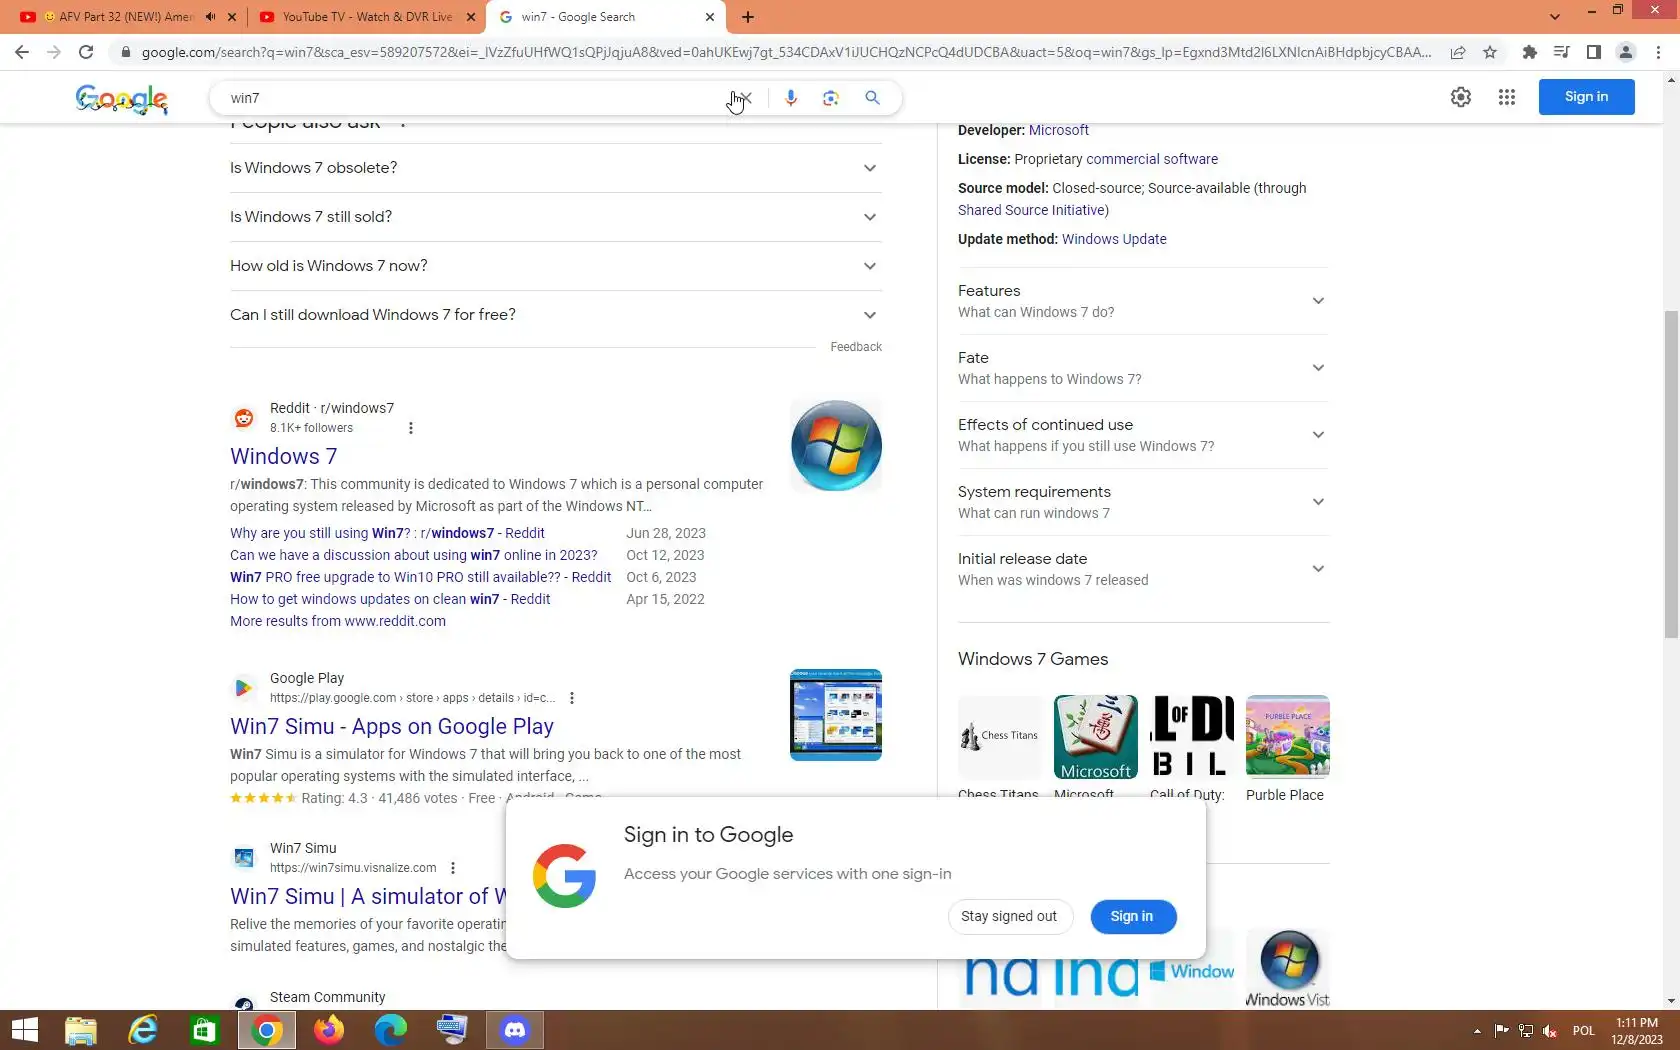Open more options for Google Play result
Viewport: 1680px width, 1050px height.
pyautogui.click(x=572, y=698)
